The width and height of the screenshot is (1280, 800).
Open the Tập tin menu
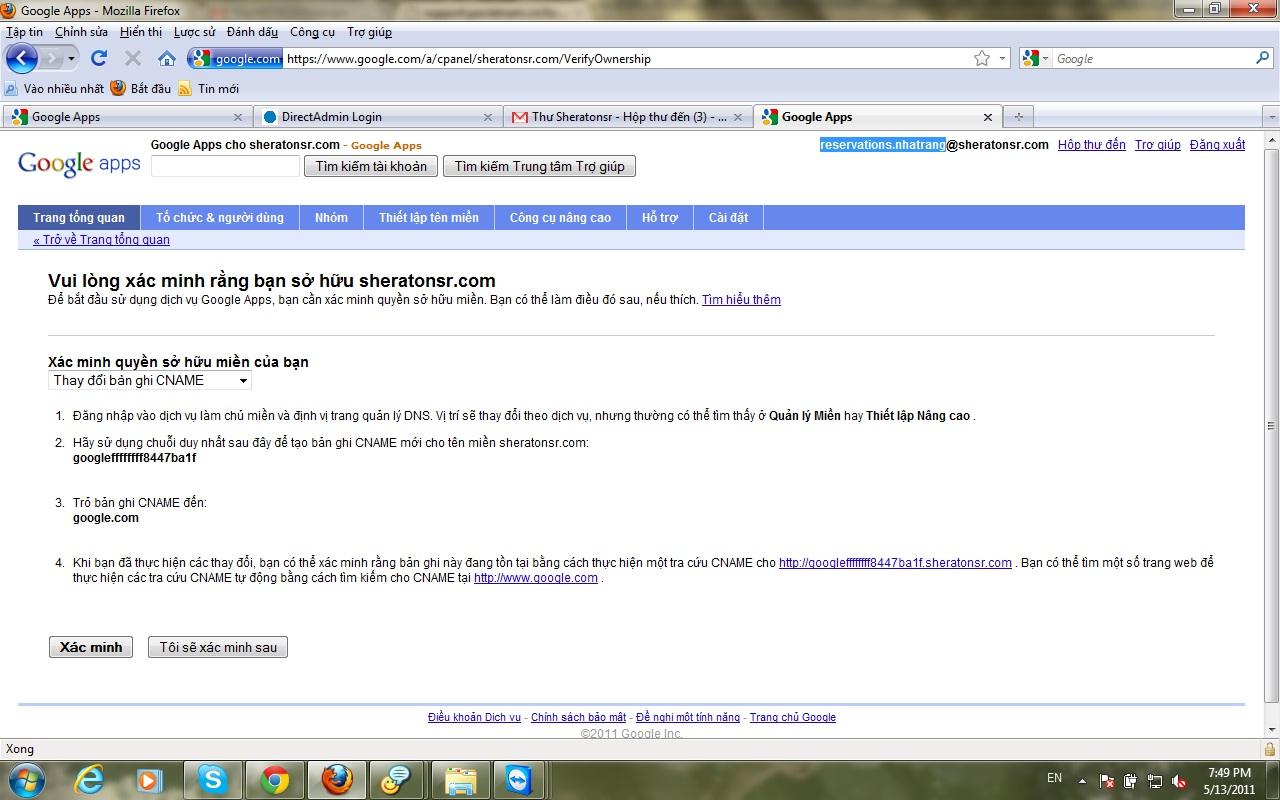(x=24, y=32)
